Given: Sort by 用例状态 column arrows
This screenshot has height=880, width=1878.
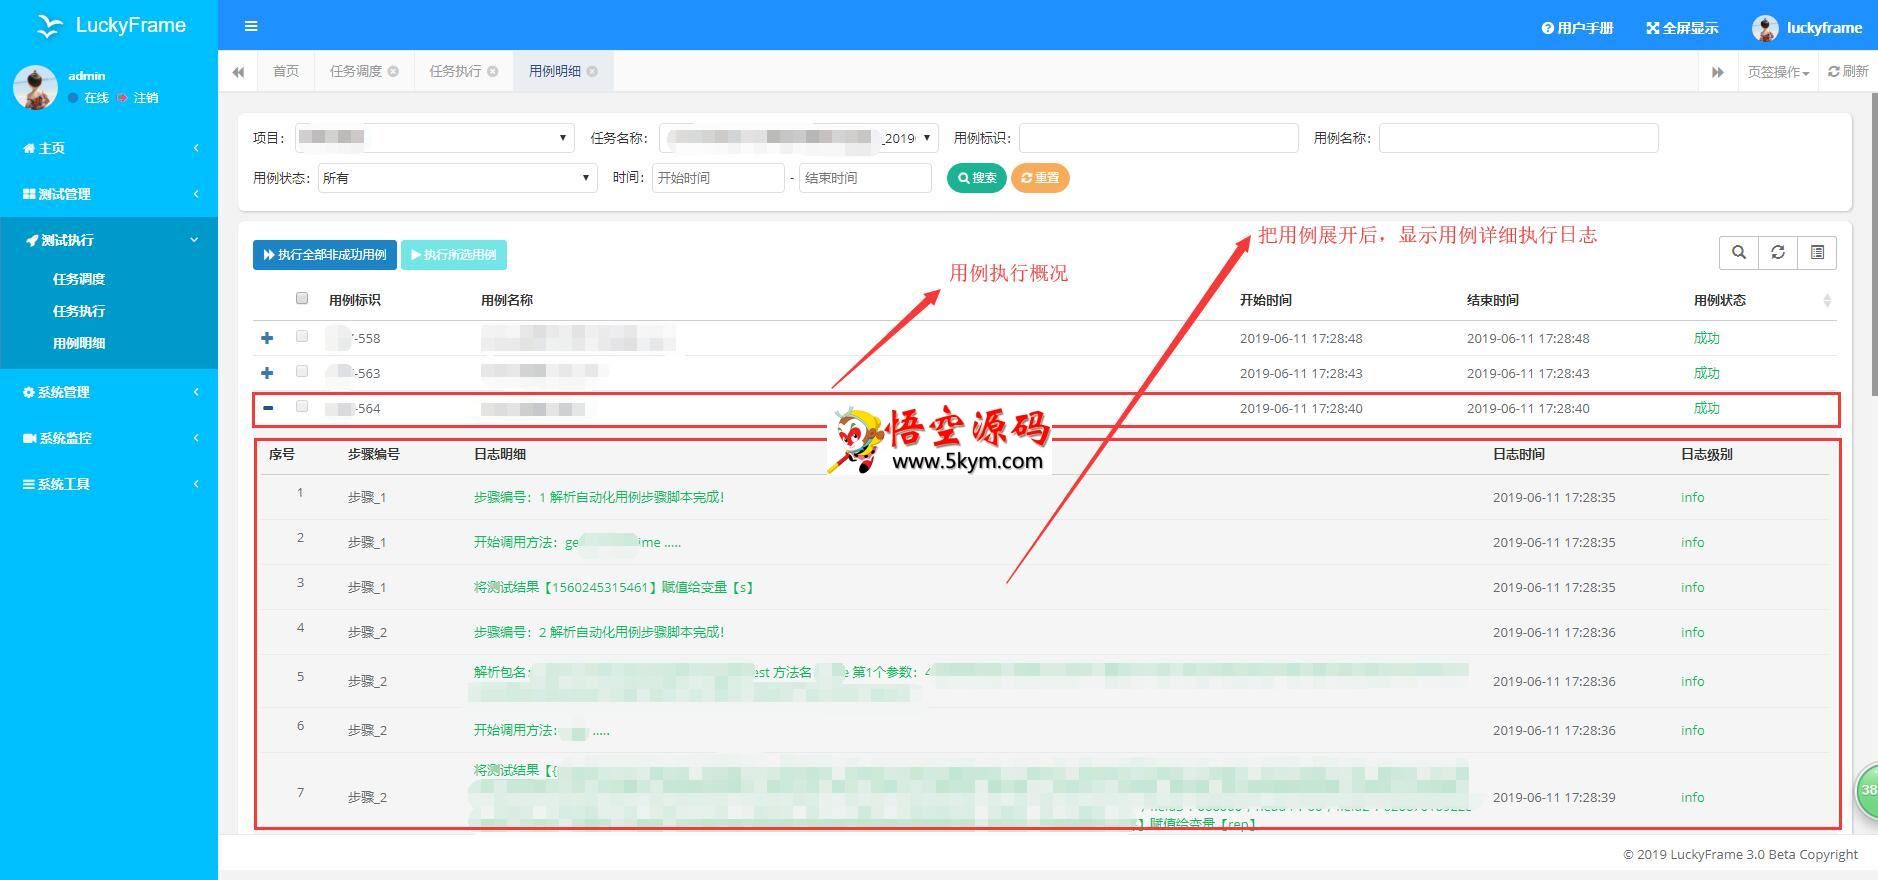Looking at the screenshot, I should click(x=1827, y=300).
